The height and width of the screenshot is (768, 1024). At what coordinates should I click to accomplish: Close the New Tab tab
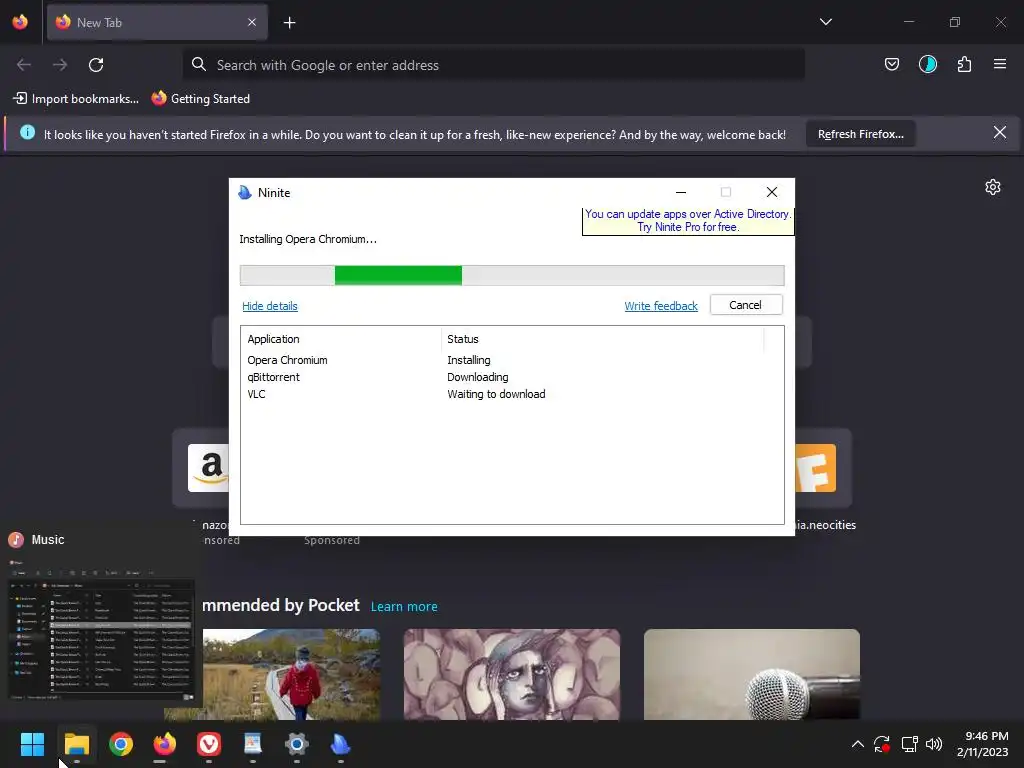click(x=252, y=22)
